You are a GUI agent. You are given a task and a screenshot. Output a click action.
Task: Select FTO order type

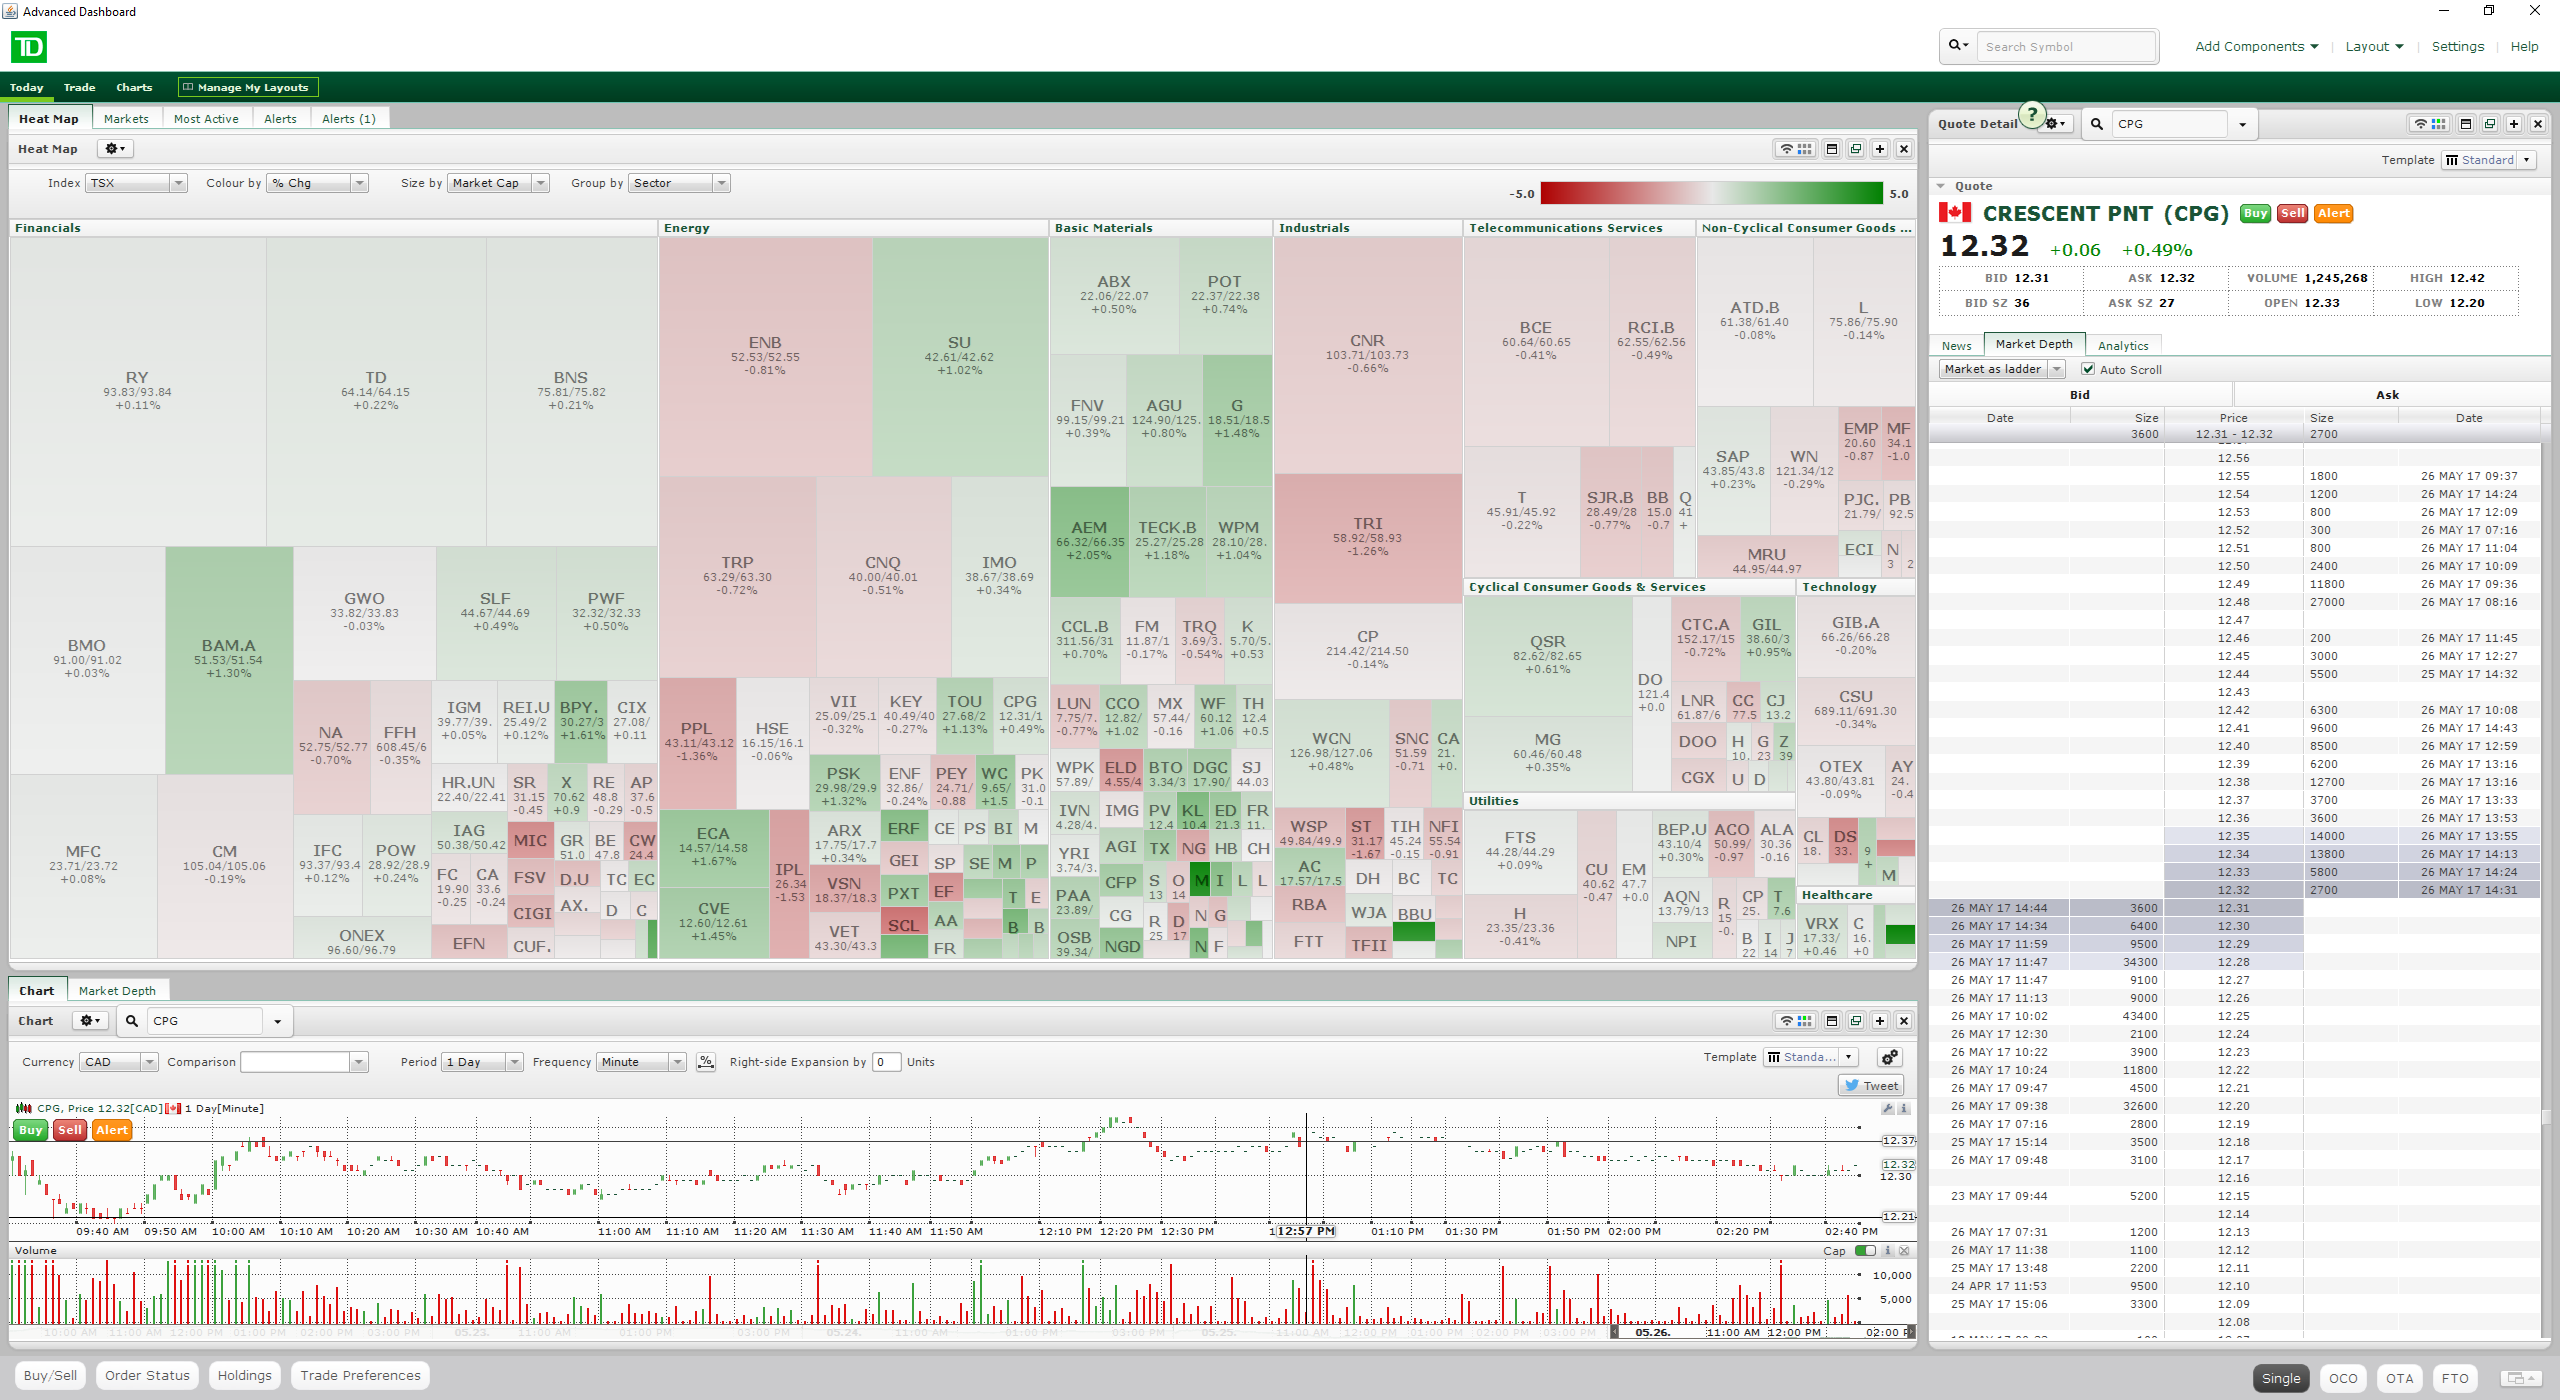(x=2454, y=1378)
